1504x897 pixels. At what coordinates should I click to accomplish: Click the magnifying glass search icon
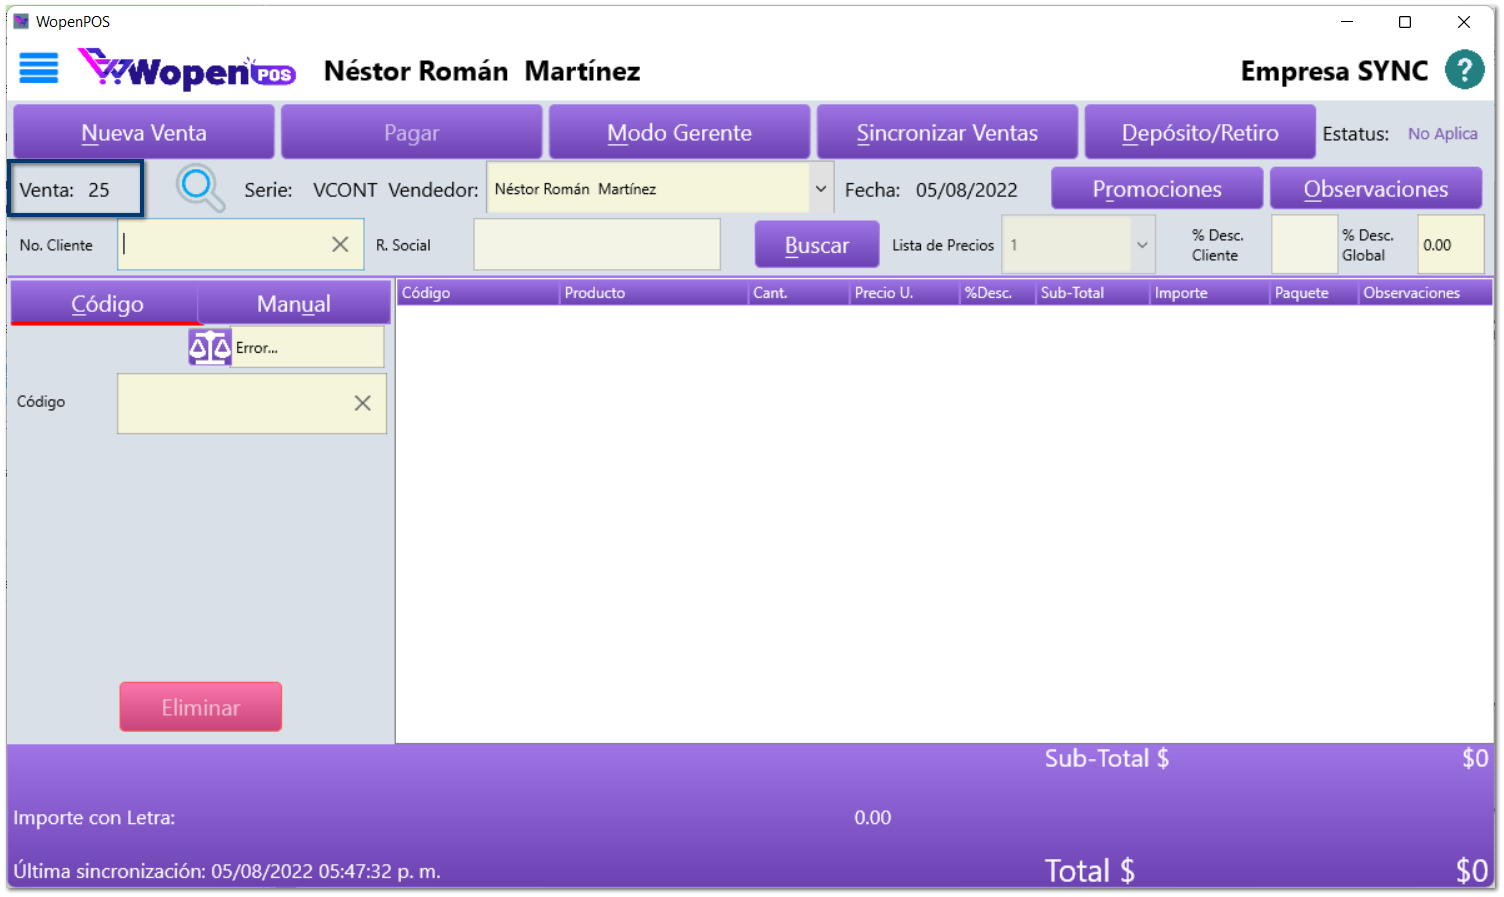click(x=199, y=187)
